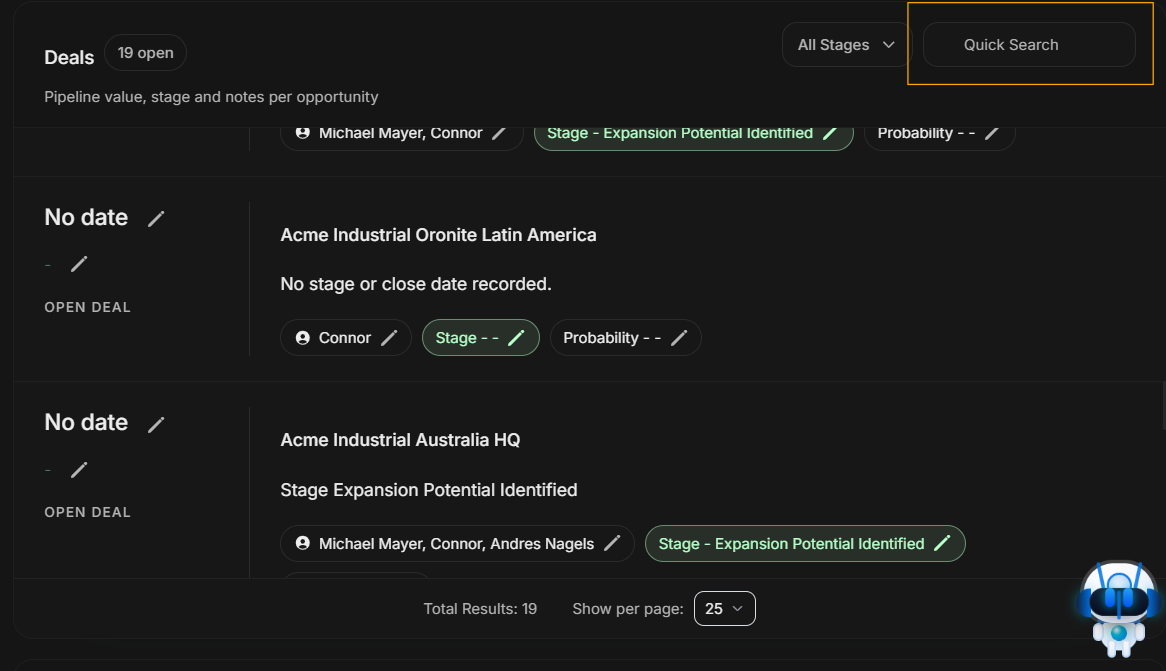The height and width of the screenshot is (671, 1166).
Task: Open the All Stages filter dropdown
Action: click(x=846, y=45)
